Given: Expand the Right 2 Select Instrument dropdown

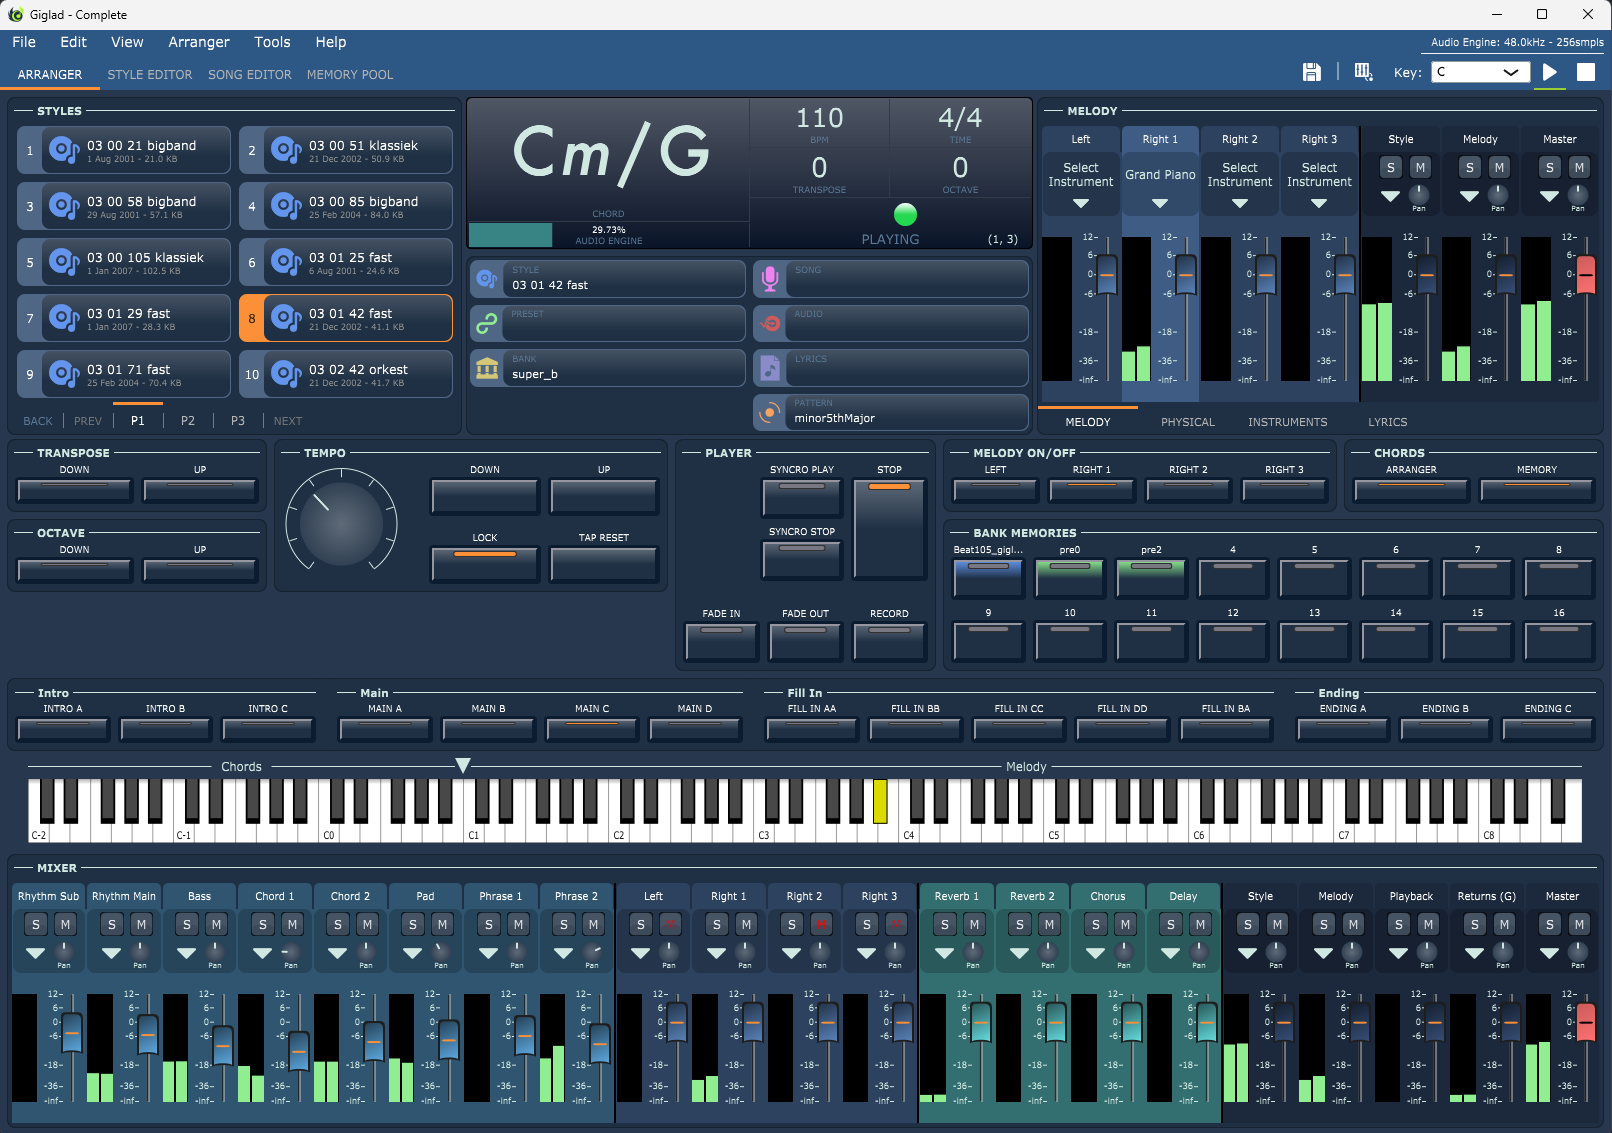Looking at the screenshot, I should (1239, 203).
